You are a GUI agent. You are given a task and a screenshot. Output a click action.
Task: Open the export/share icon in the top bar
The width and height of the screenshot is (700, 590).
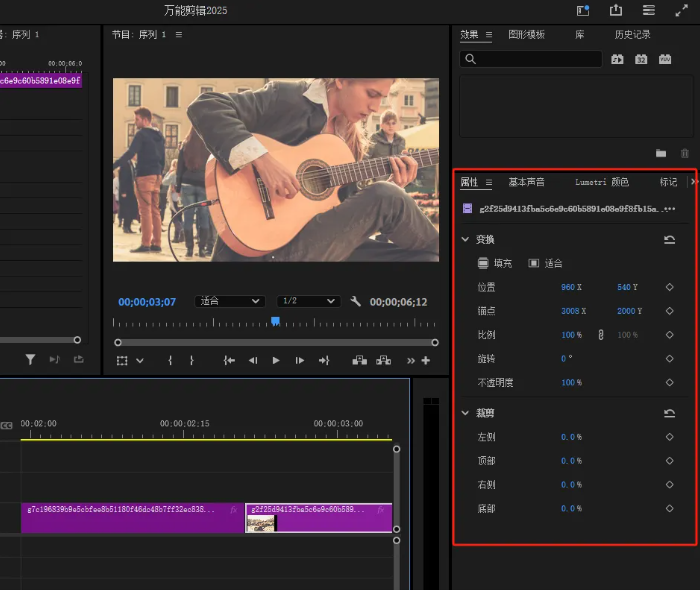pos(616,10)
